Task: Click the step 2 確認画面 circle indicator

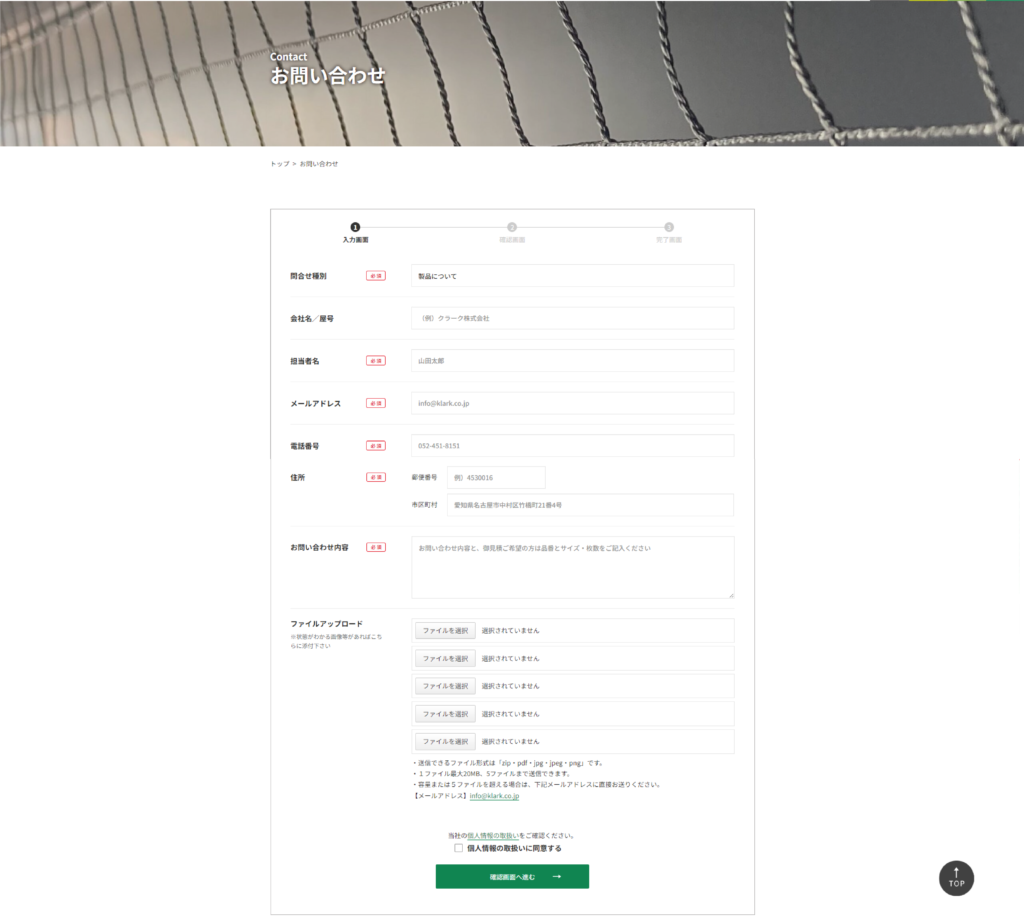Action: (512, 227)
